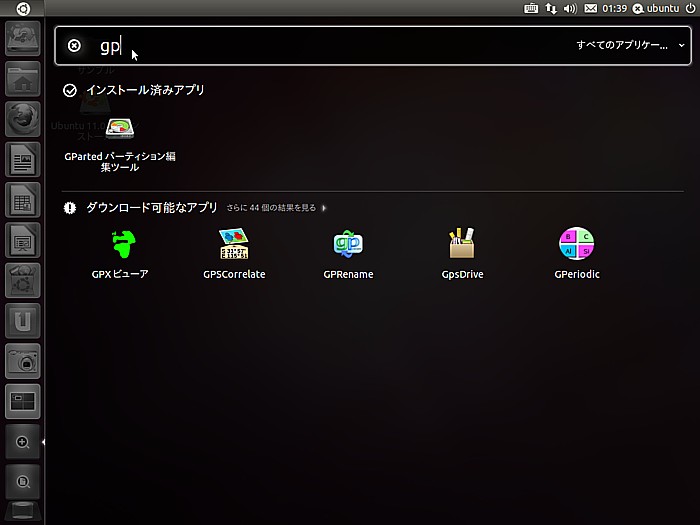Focus the Dash search field containing gp
The height and width of the screenshot is (525, 700).
pos(373,46)
